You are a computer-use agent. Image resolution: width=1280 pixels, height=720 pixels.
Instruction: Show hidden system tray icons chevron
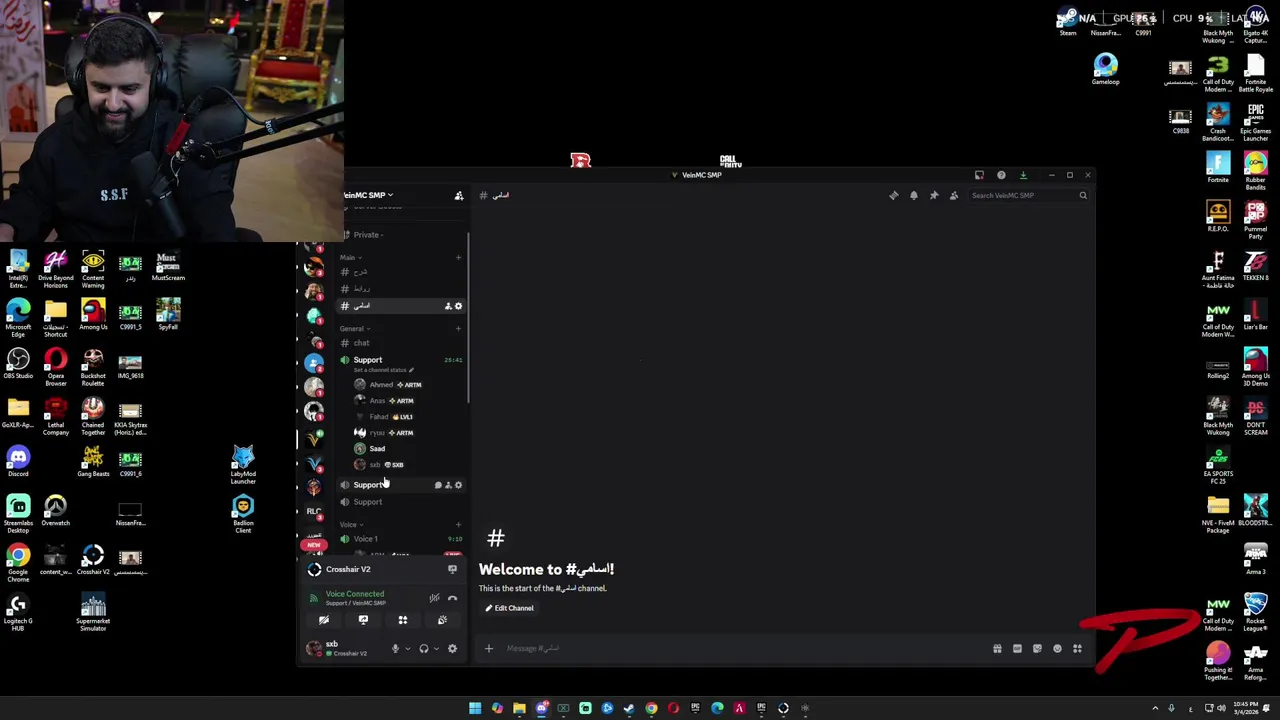tap(1155, 708)
